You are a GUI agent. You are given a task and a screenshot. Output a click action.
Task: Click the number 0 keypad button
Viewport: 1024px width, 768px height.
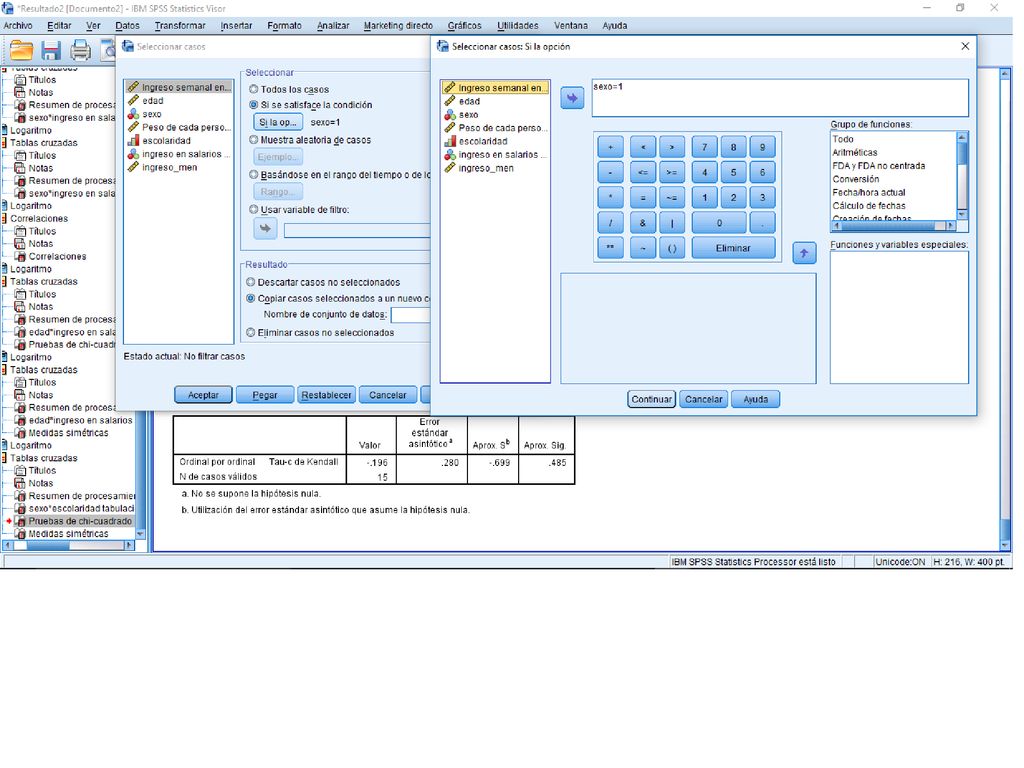719,223
